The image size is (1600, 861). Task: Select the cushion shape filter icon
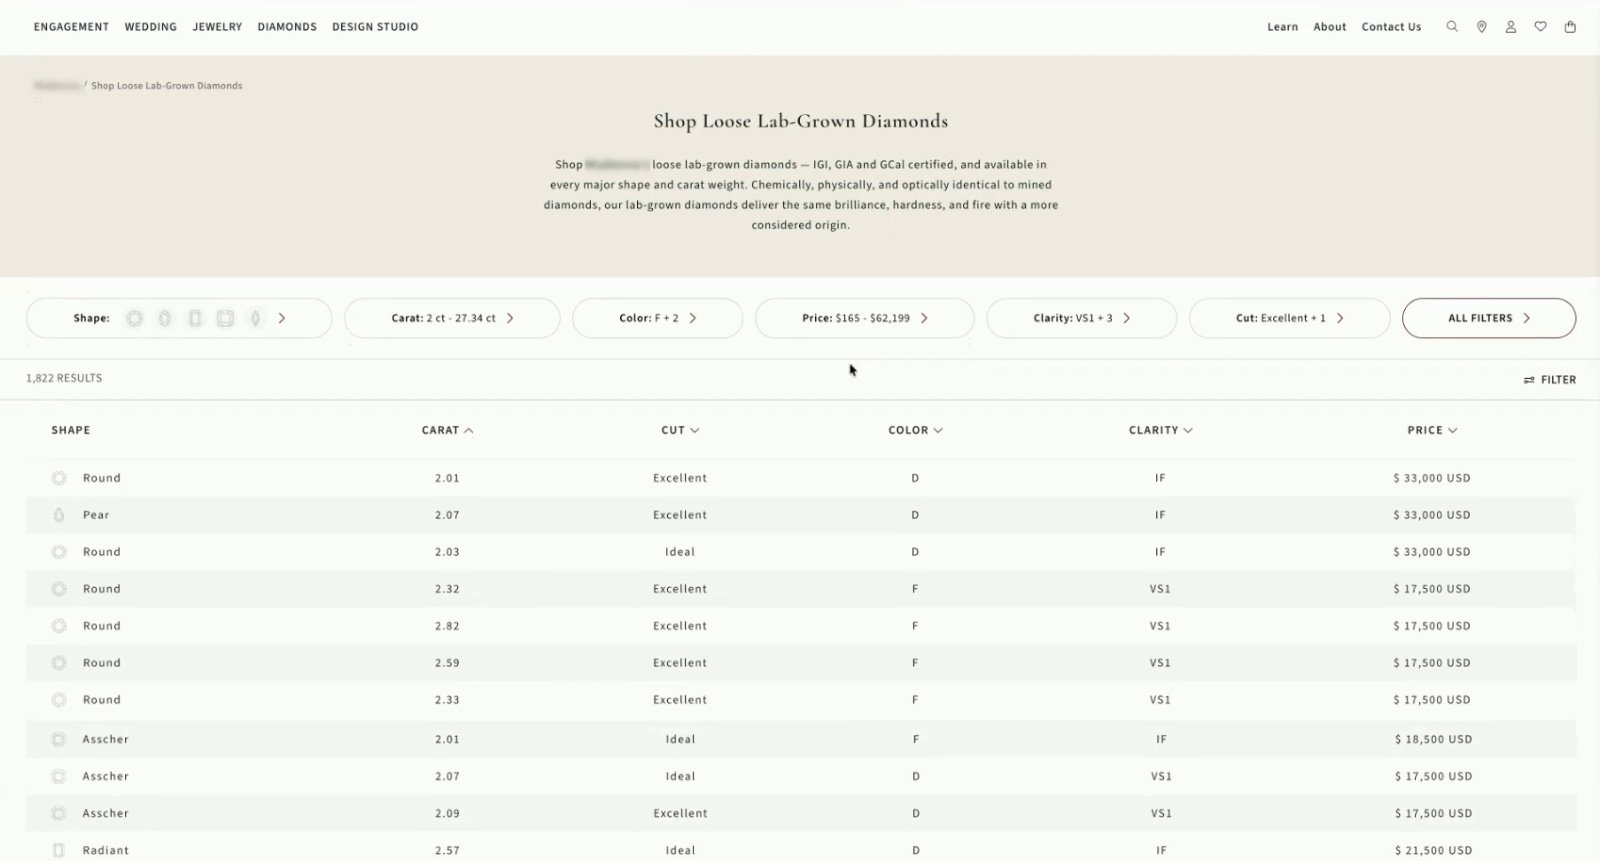(x=225, y=318)
